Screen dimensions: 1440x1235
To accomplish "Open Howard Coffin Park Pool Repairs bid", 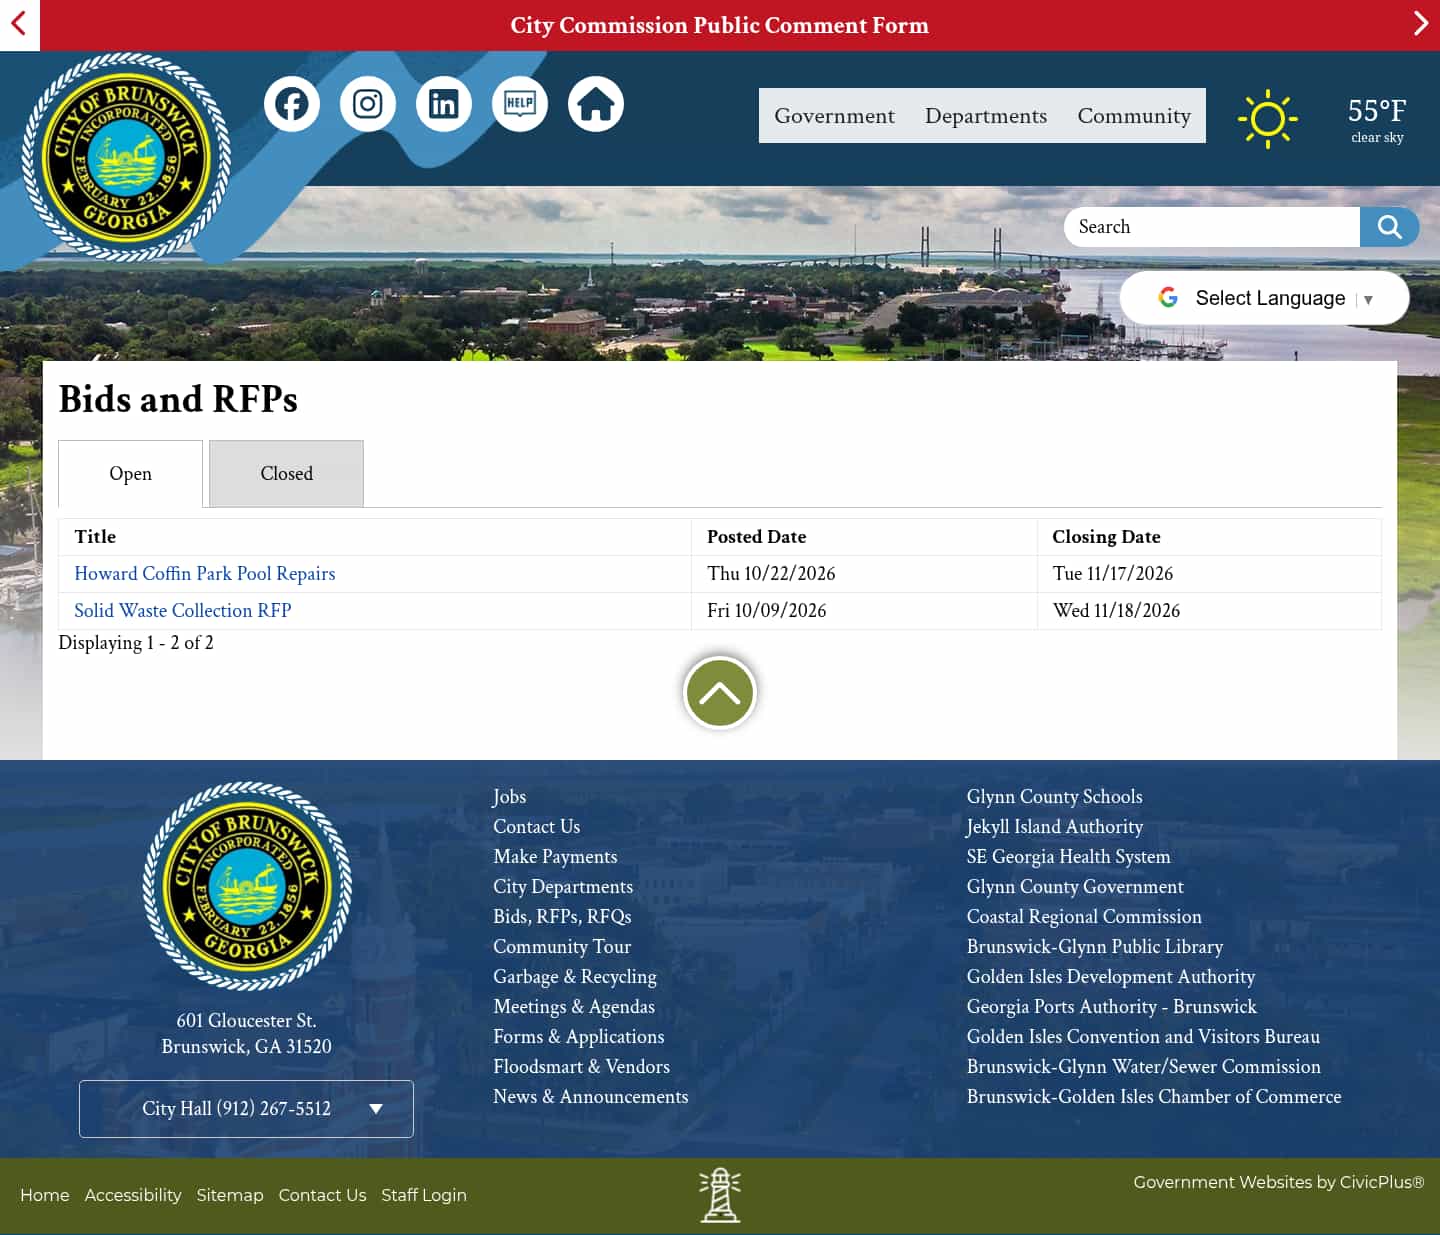I will coord(205,574).
